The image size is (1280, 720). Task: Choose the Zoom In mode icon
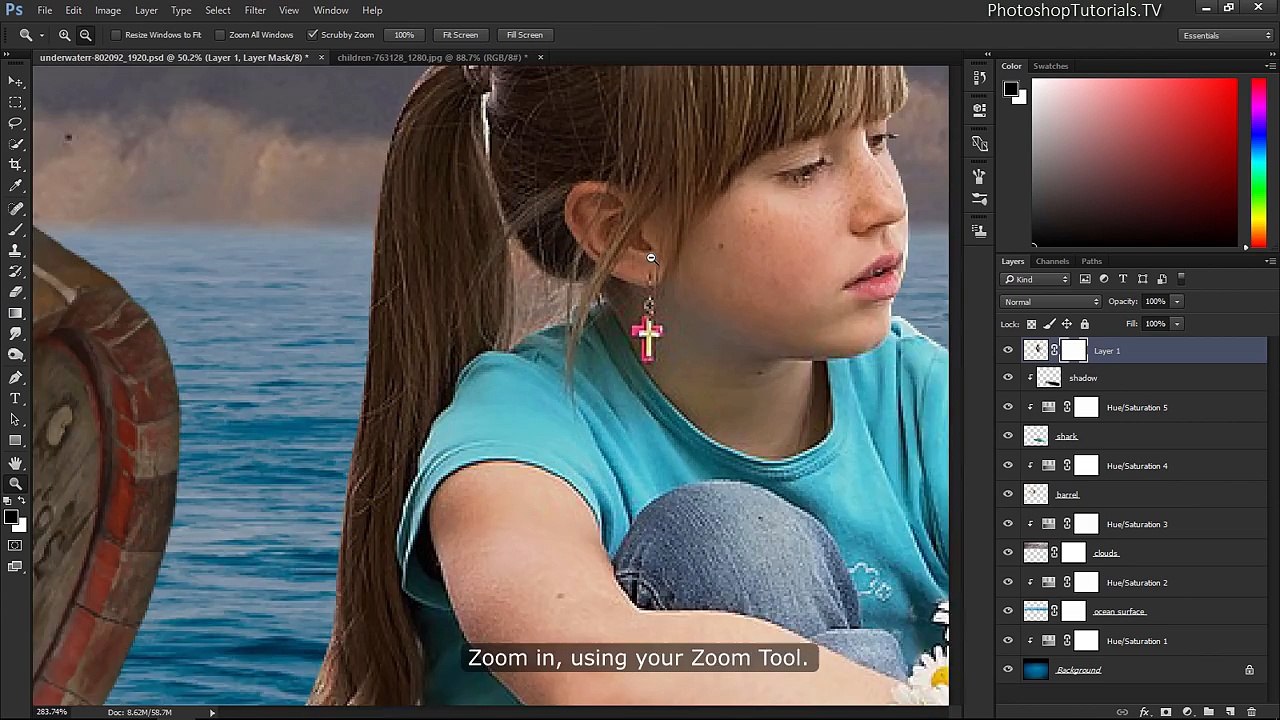(64, 35)
